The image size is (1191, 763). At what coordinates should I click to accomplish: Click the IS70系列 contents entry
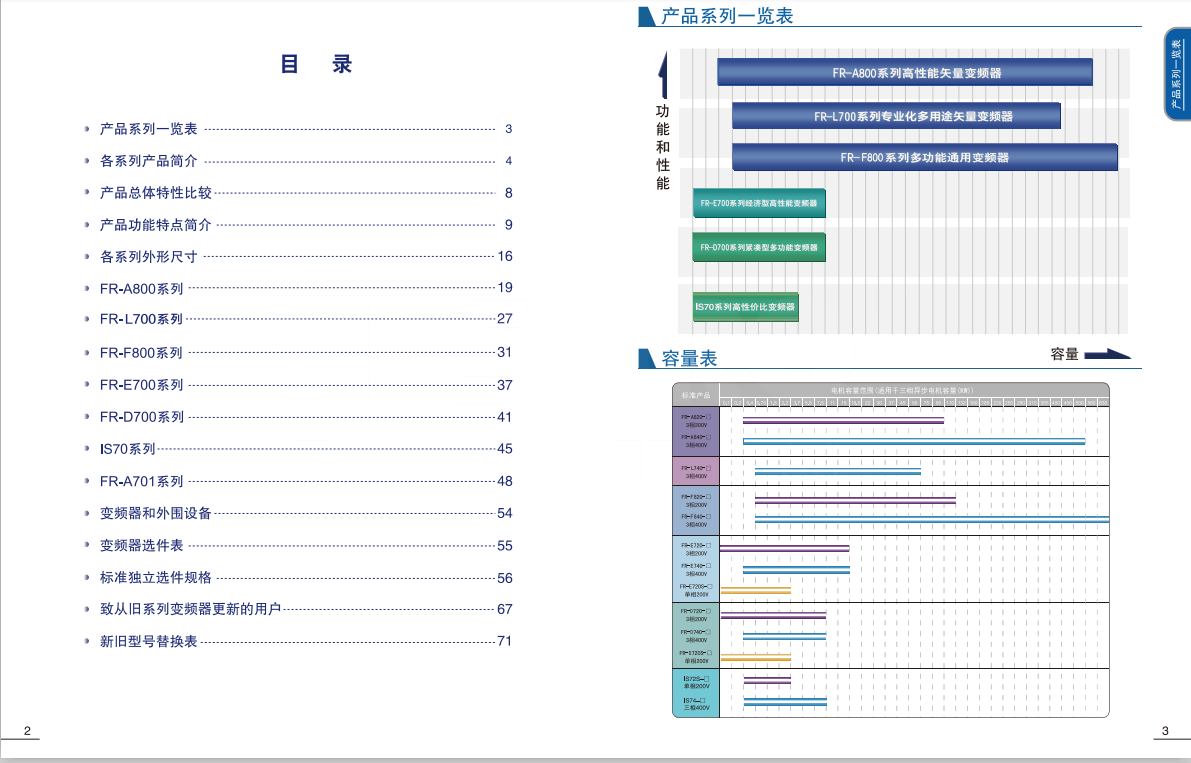(x=299, y=449)
